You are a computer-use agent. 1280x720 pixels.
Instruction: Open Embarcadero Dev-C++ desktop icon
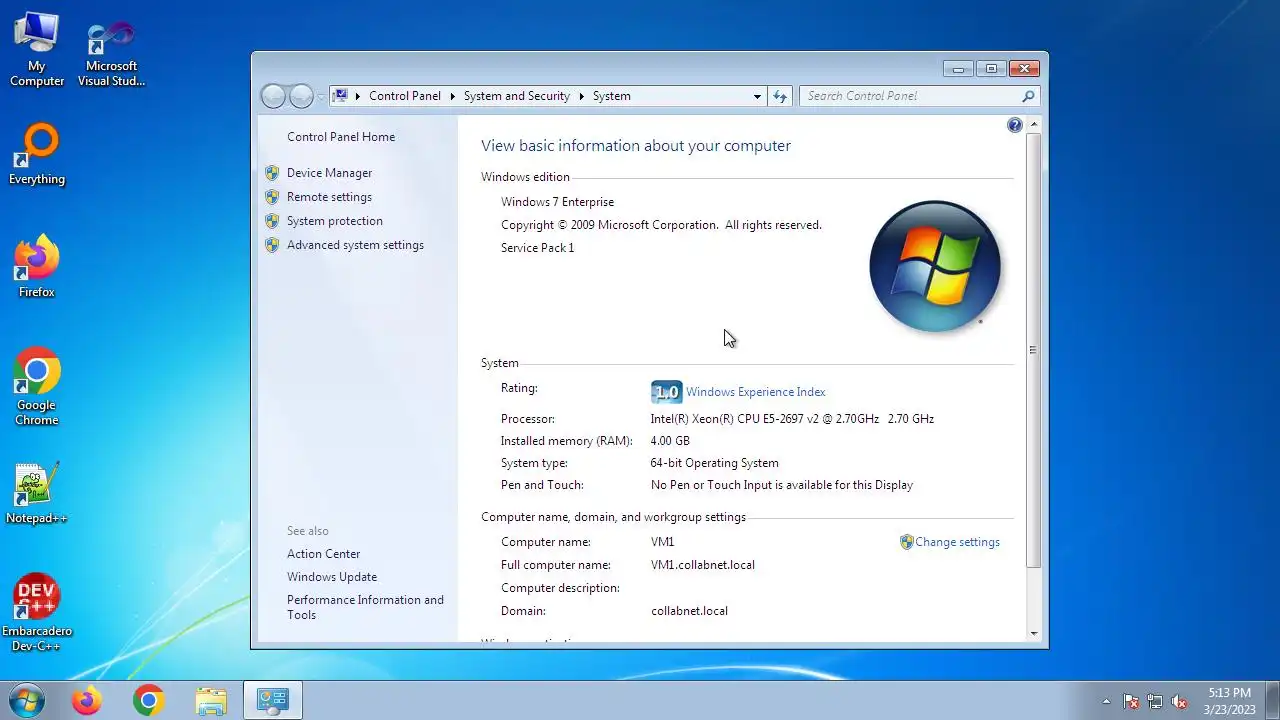[x=37, y=613]
